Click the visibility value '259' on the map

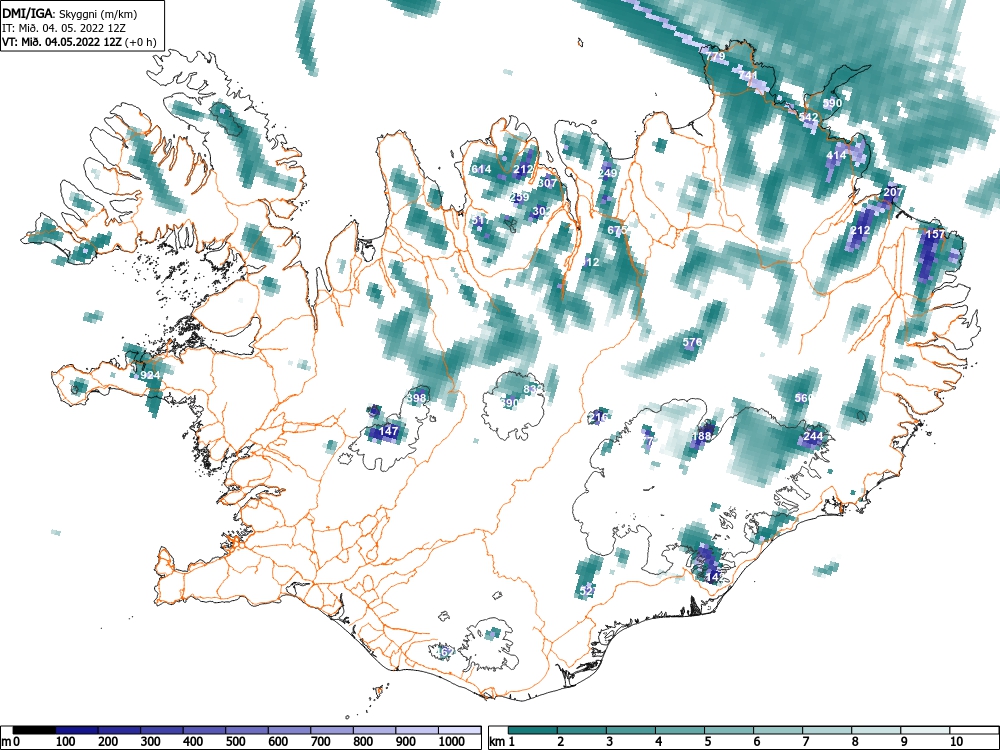click(520, 197)
